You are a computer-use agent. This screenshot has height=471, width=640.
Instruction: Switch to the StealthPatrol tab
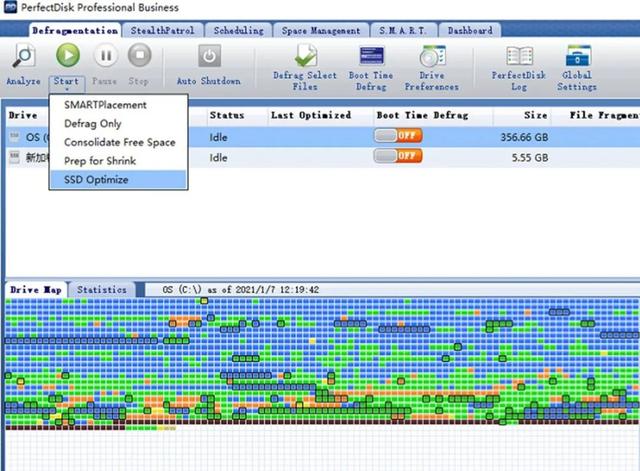pyautogui.click(x=162, y=31)
